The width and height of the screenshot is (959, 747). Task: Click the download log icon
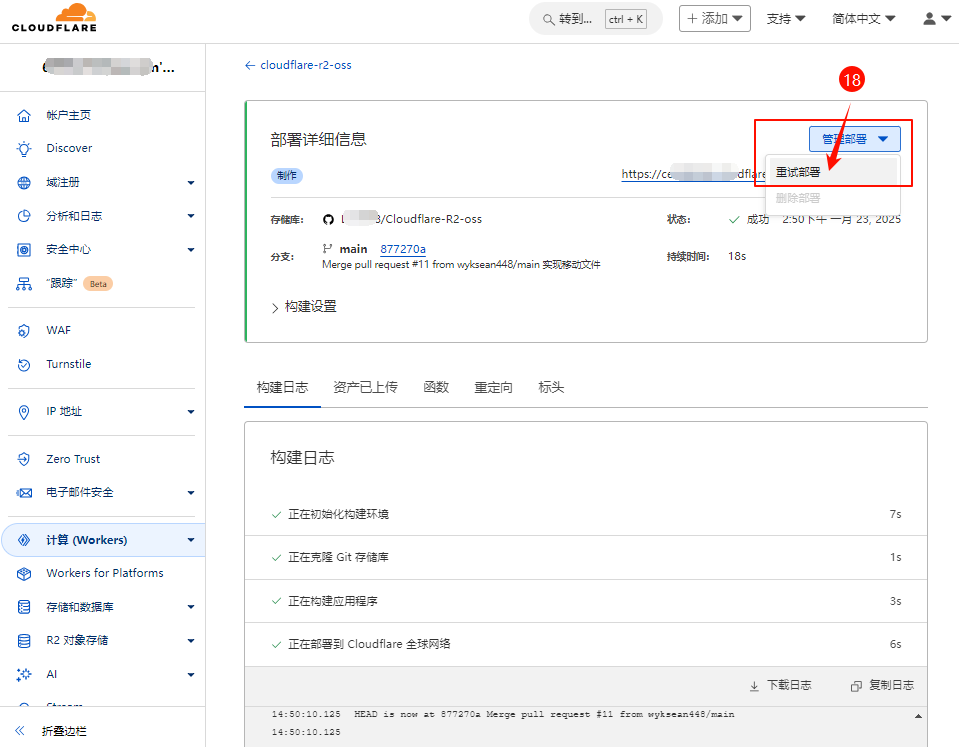[754, 686]
